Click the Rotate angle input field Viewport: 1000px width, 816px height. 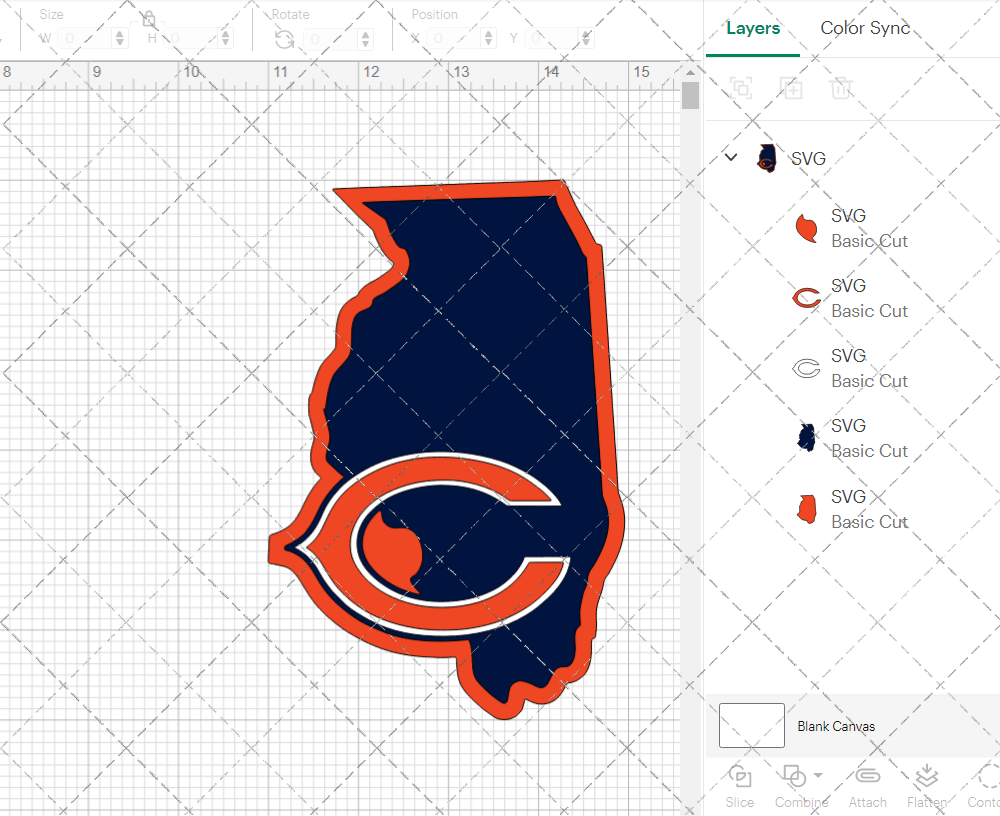coord(330,39)
